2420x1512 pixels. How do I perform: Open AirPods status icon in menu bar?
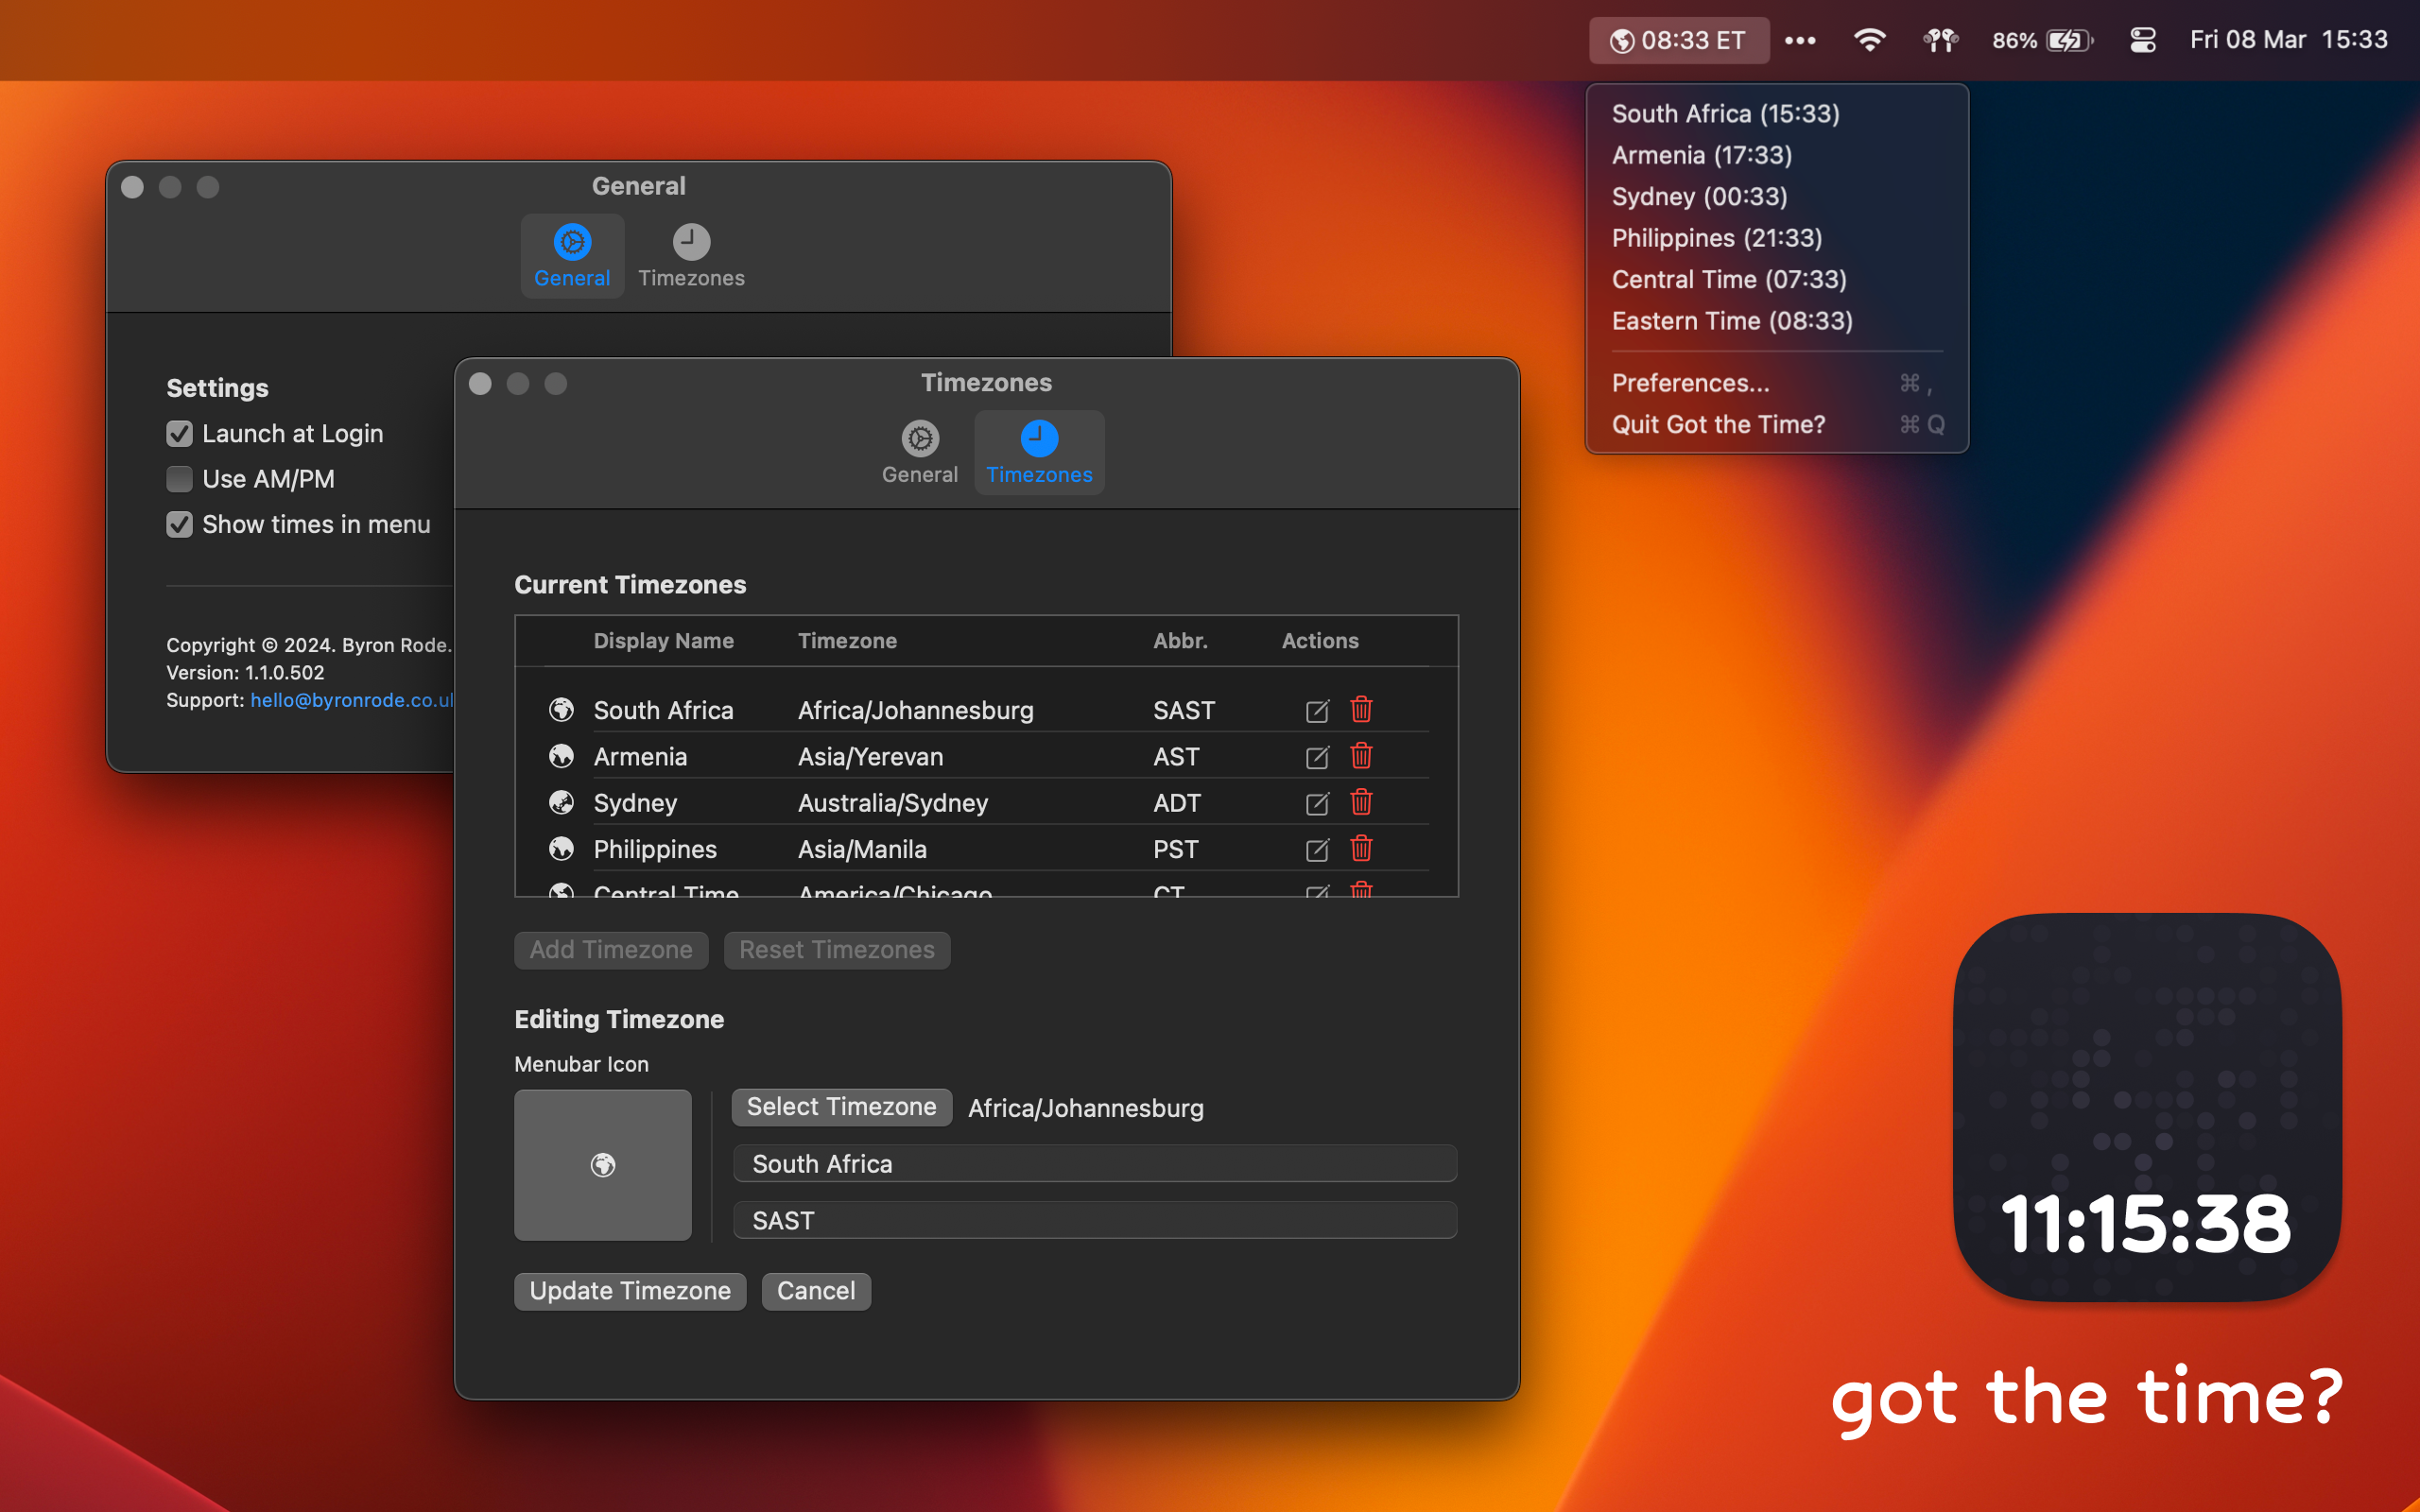(1940, 40)
